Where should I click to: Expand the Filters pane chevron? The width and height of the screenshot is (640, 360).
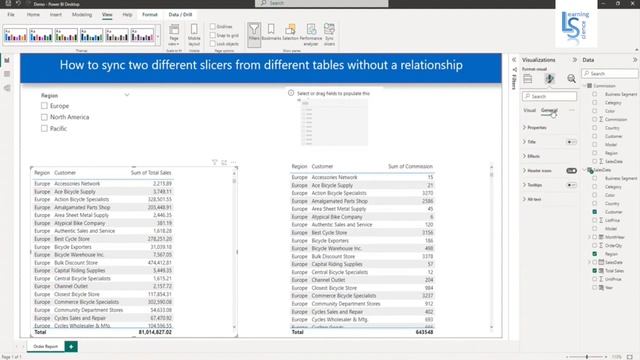514,60
